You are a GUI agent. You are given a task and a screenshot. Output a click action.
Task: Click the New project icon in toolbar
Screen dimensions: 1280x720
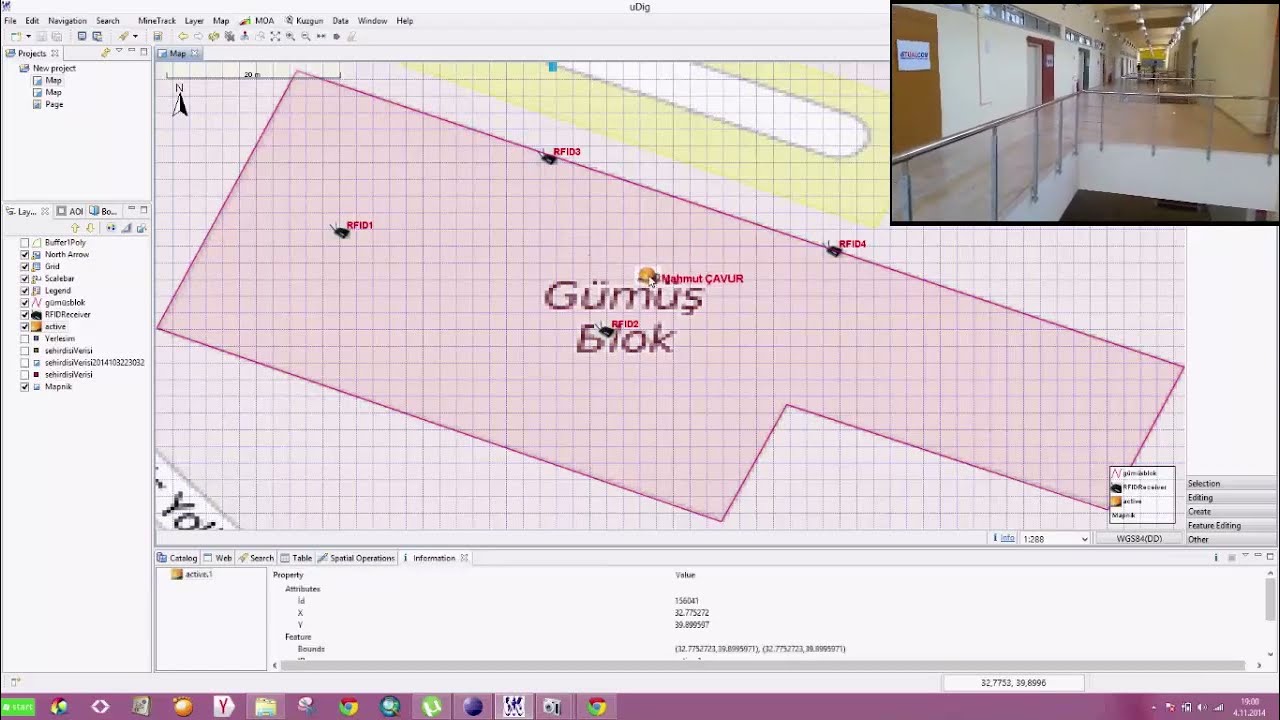point(14,36)
